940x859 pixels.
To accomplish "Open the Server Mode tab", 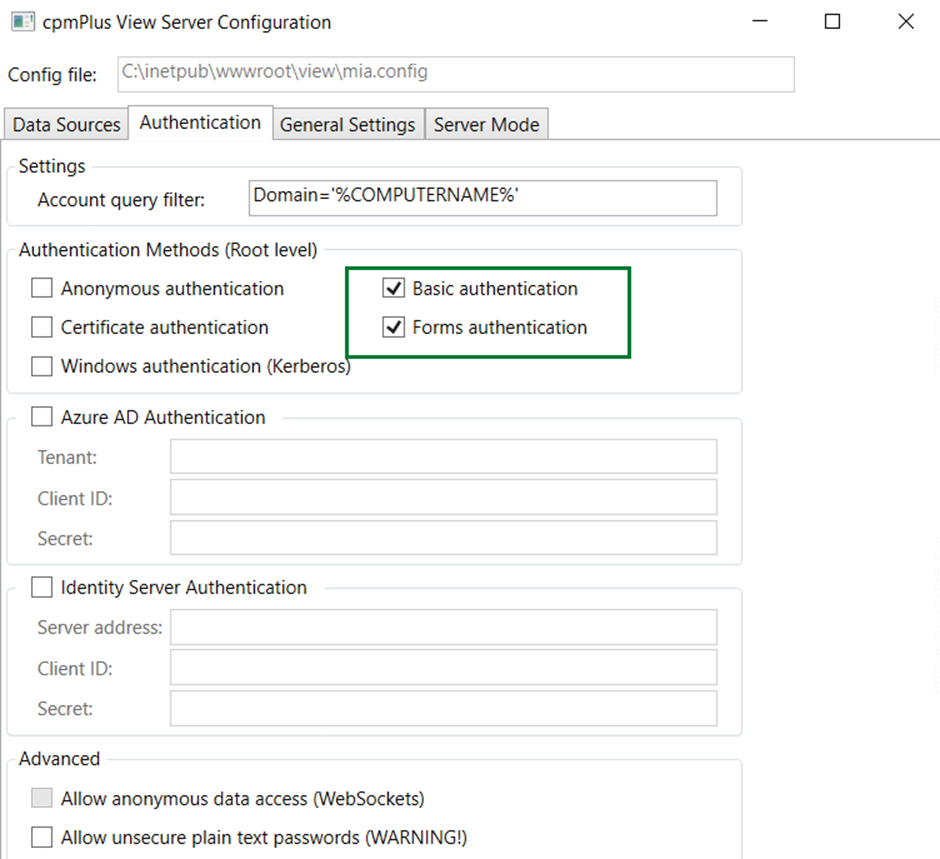I will point(486,125).
